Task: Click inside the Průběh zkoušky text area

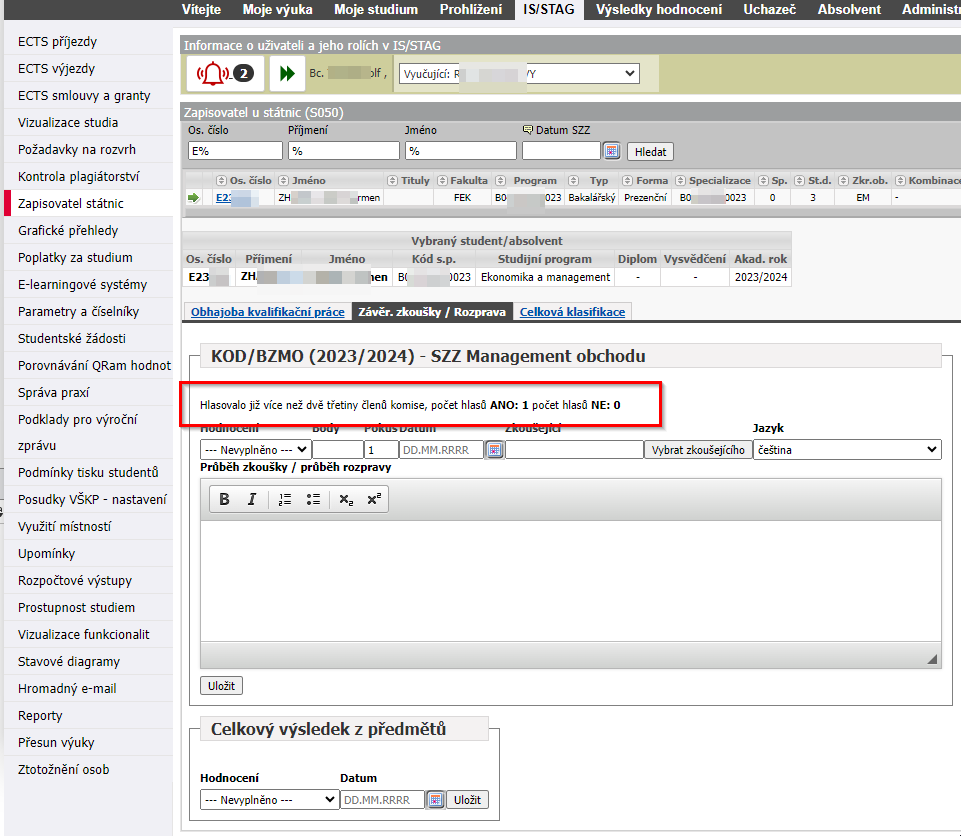Action: [x=571, y=581]
